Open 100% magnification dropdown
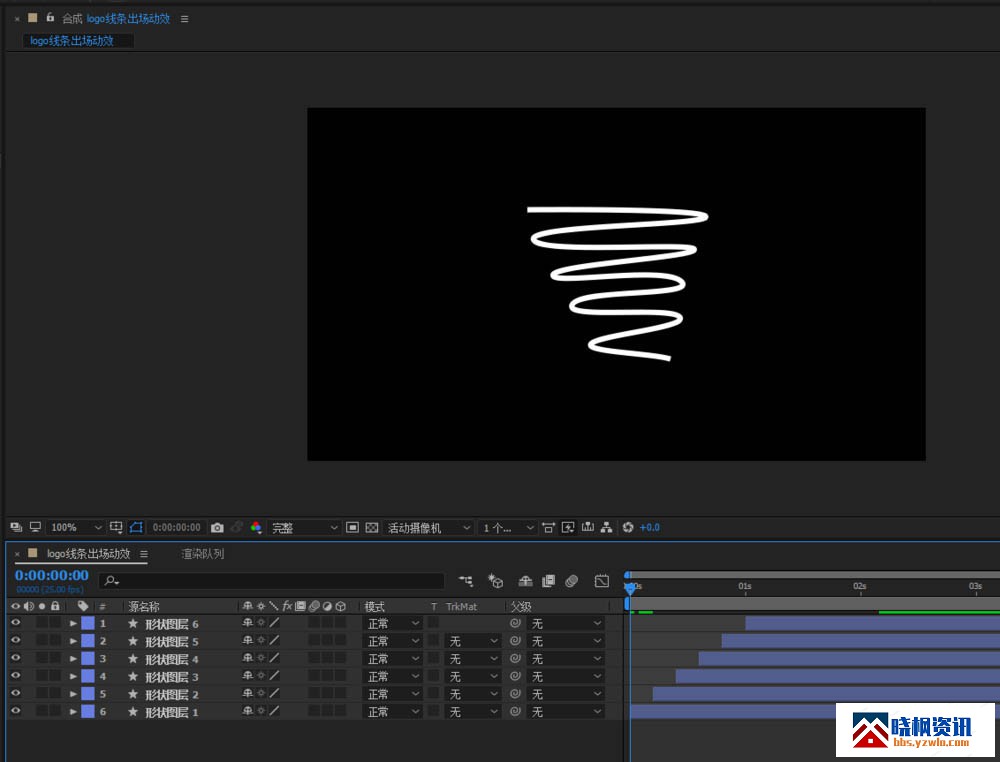 75,527
